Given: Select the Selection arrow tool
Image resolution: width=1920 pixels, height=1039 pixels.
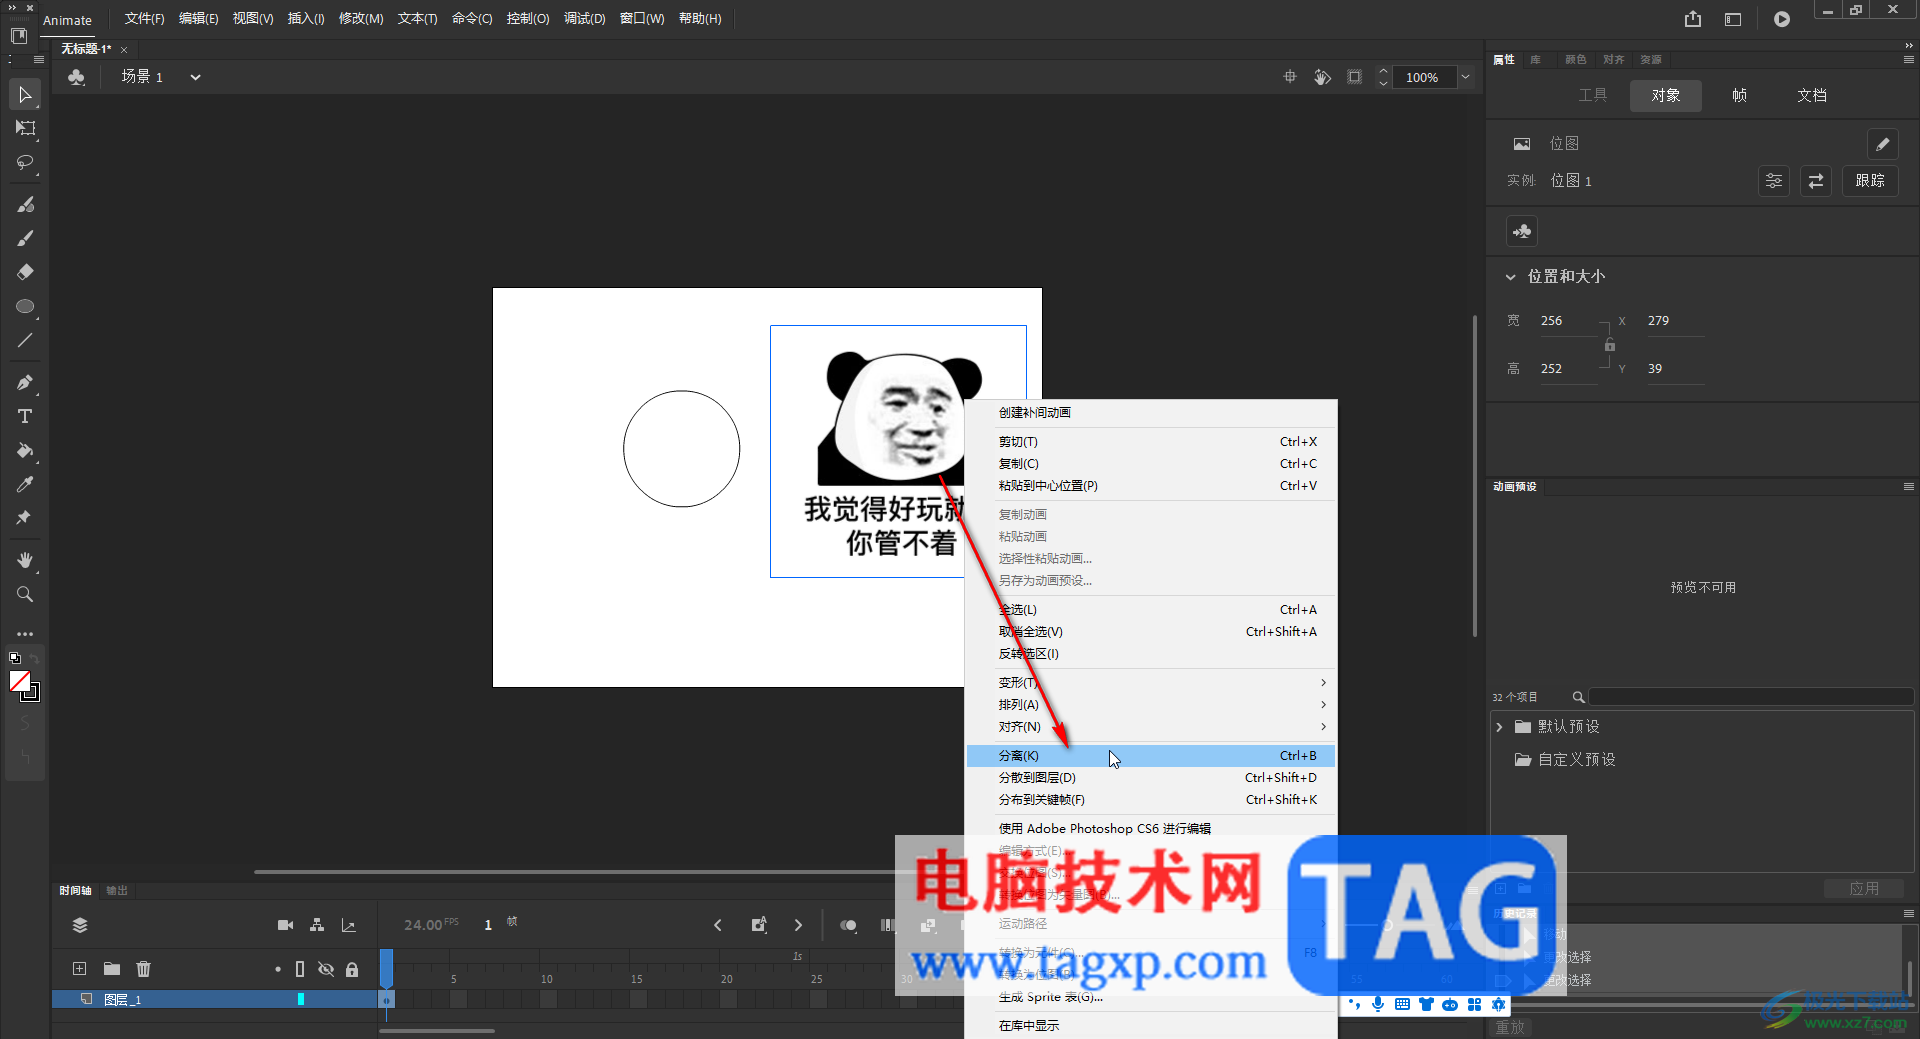Looking at the screenshot, I should pyautogui.click(x=25, y=95).
